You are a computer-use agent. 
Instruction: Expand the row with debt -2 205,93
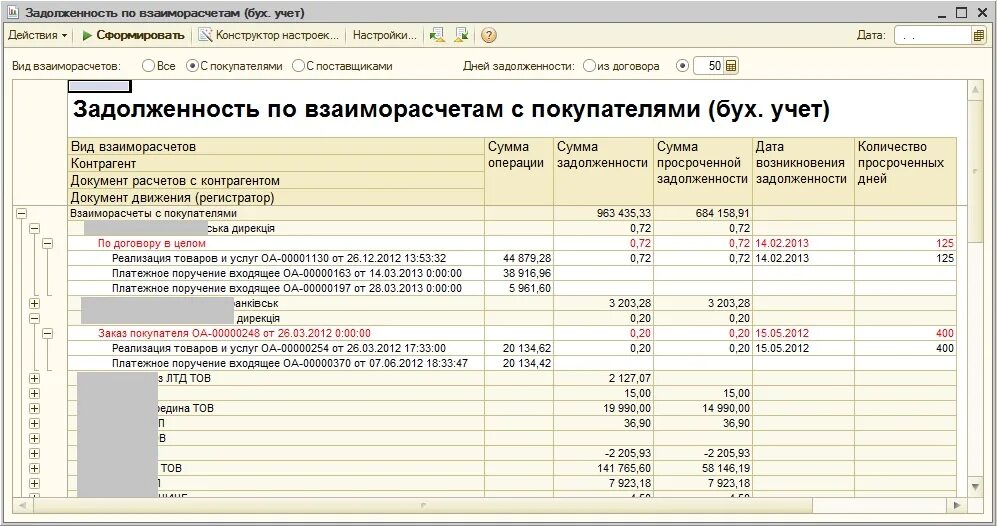click(x=34, y=453)
